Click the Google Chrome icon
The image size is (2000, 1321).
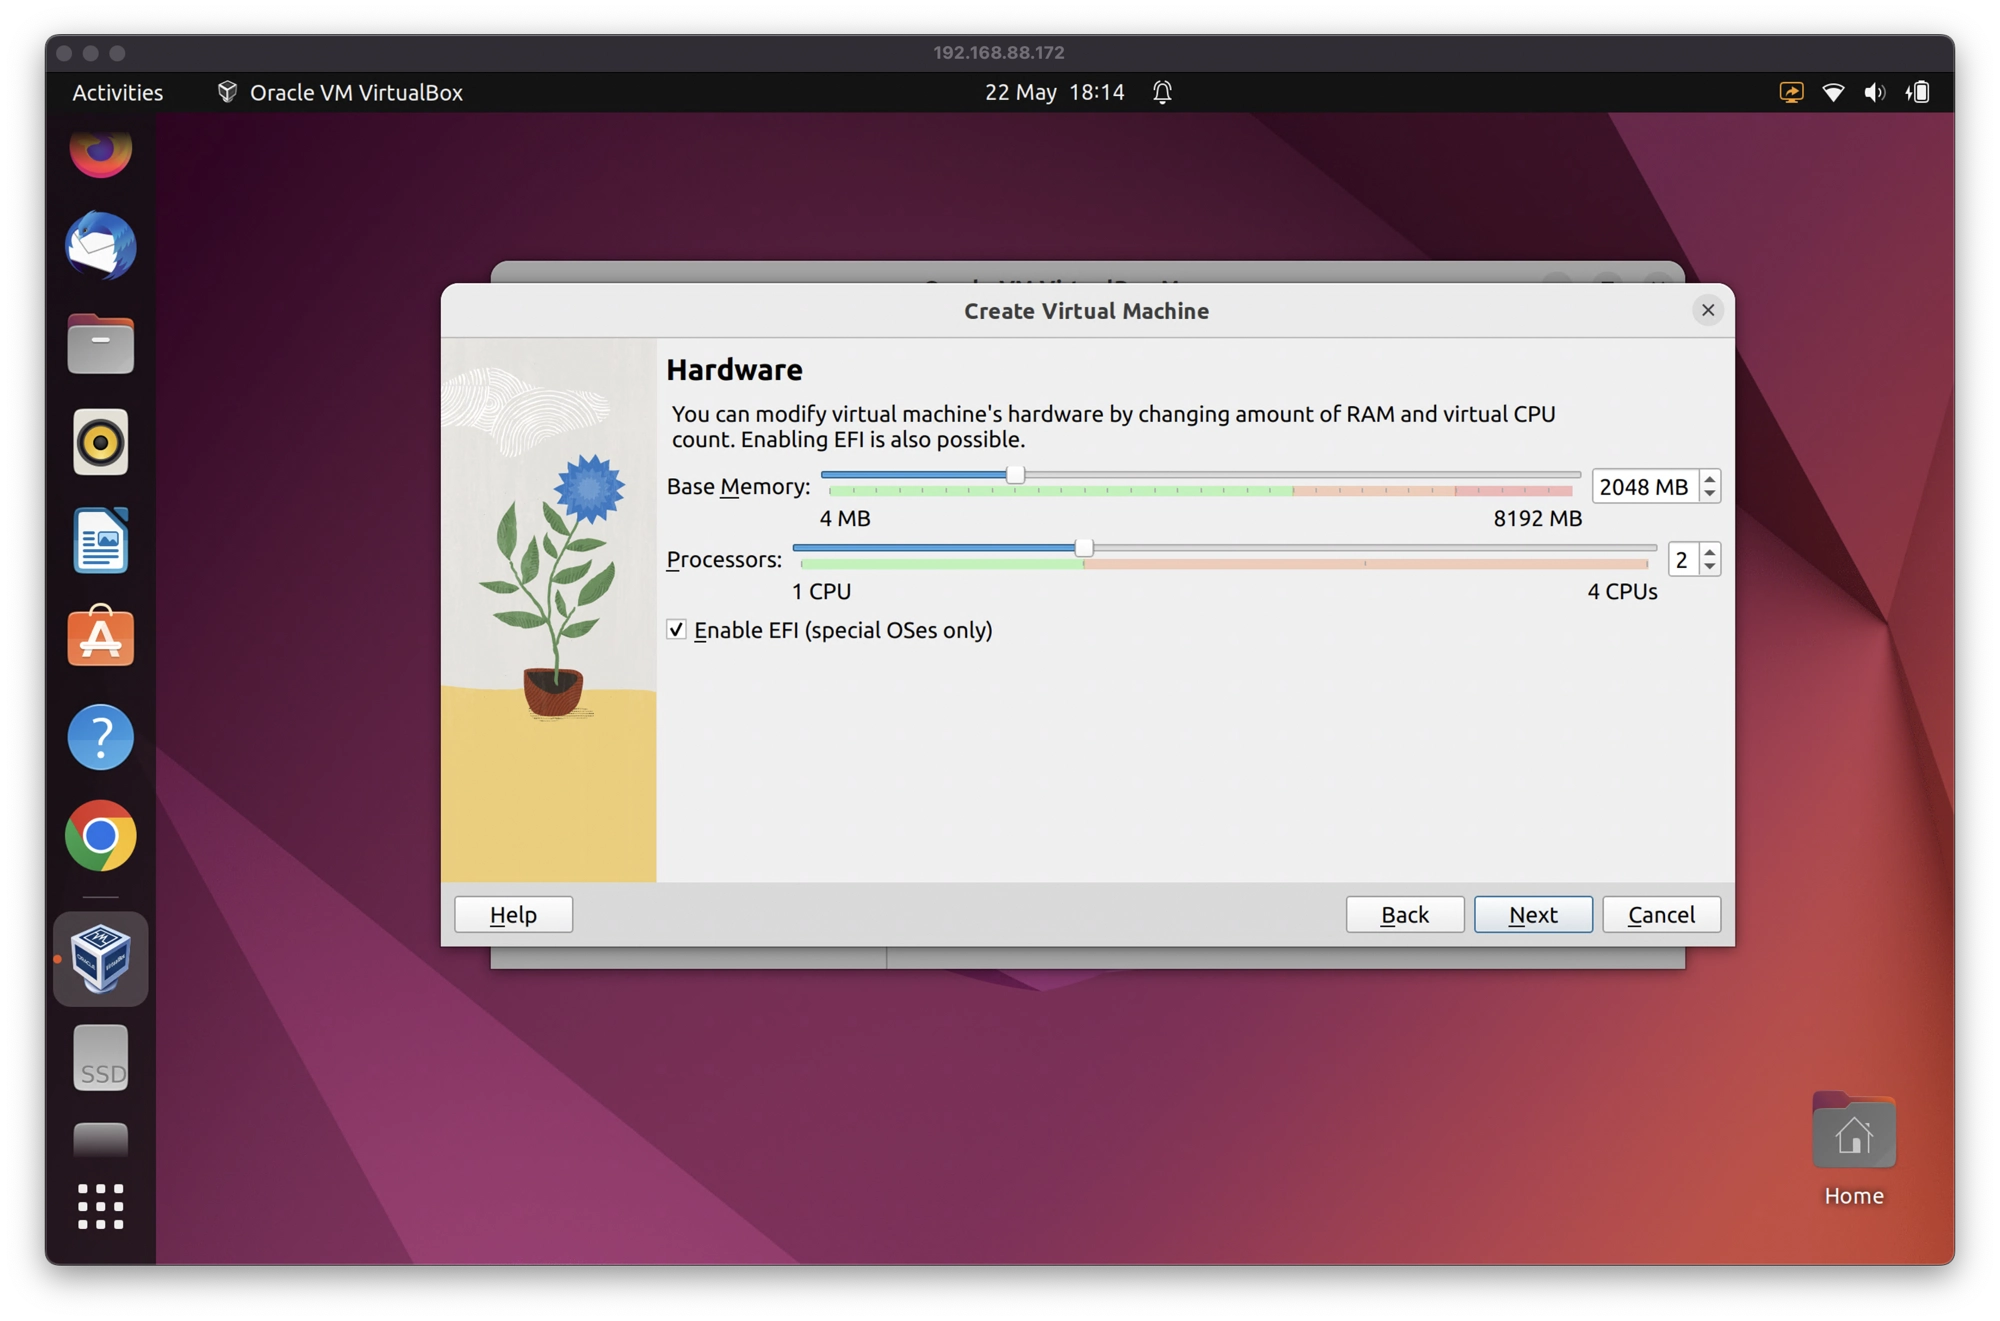pyautogui.click(x=100, y=834)
